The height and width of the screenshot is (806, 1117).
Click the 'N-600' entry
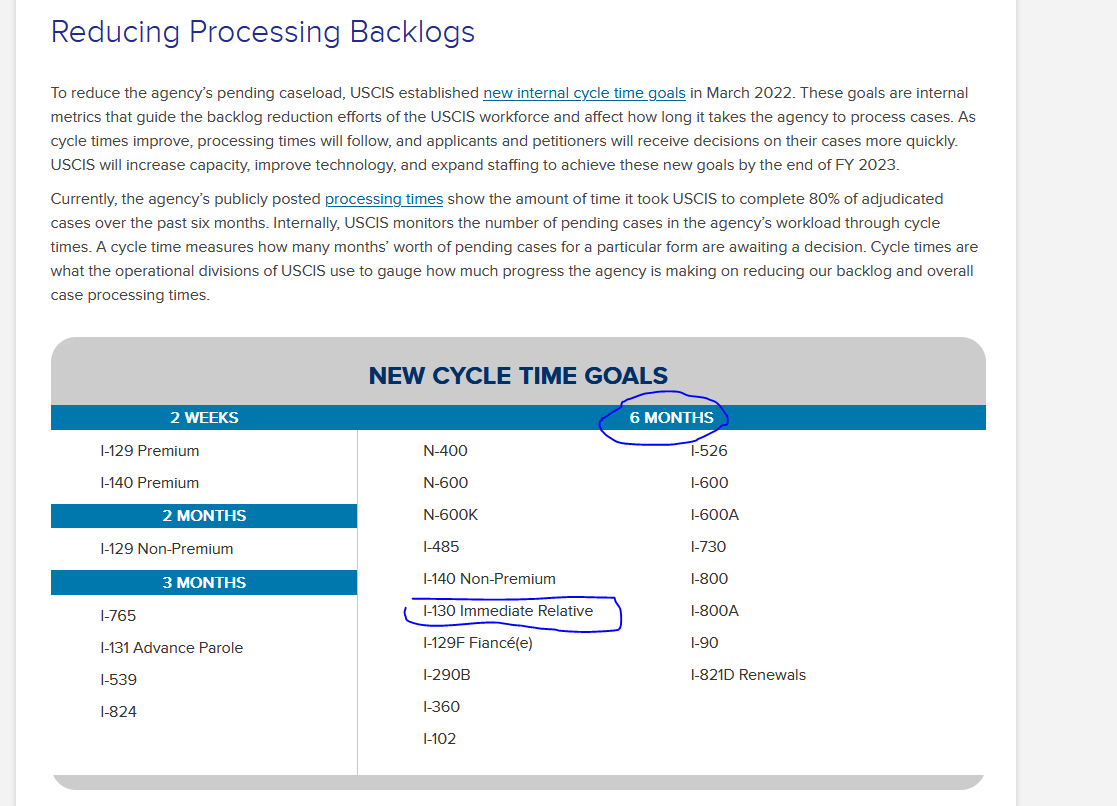point(445,483)
